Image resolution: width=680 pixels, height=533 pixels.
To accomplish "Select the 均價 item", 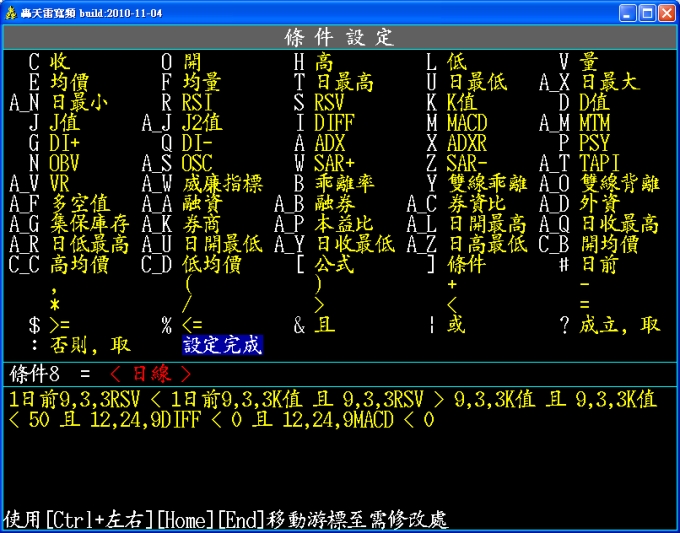I will (69, 82).
